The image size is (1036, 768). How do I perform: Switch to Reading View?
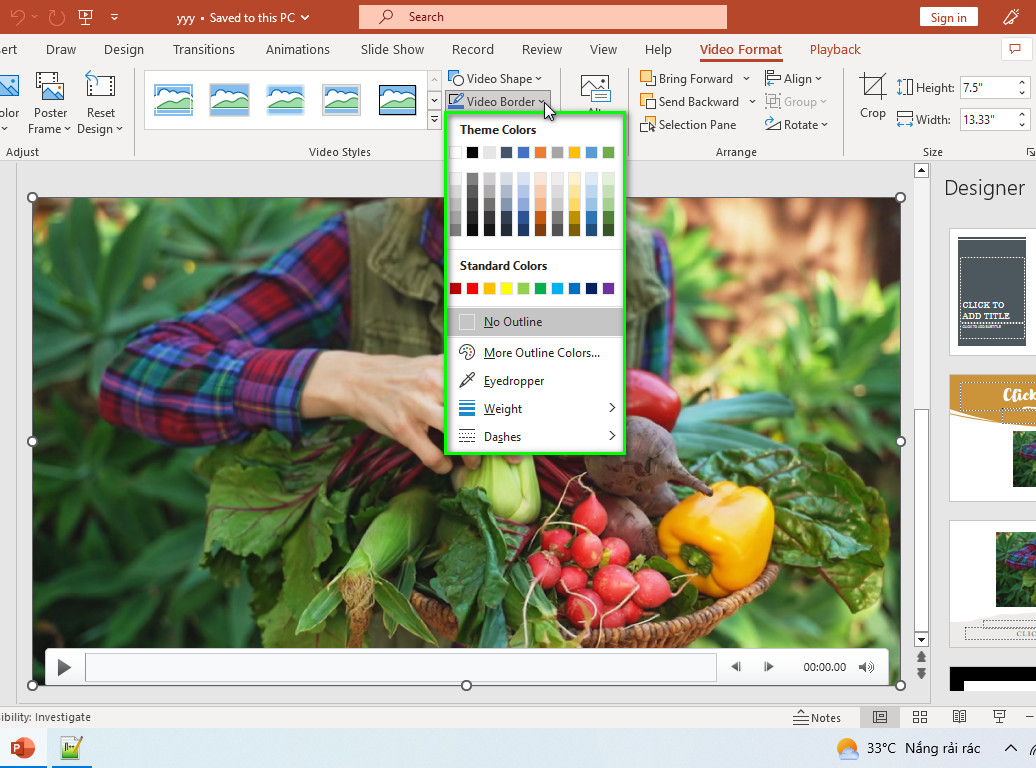tap(959, 717)
